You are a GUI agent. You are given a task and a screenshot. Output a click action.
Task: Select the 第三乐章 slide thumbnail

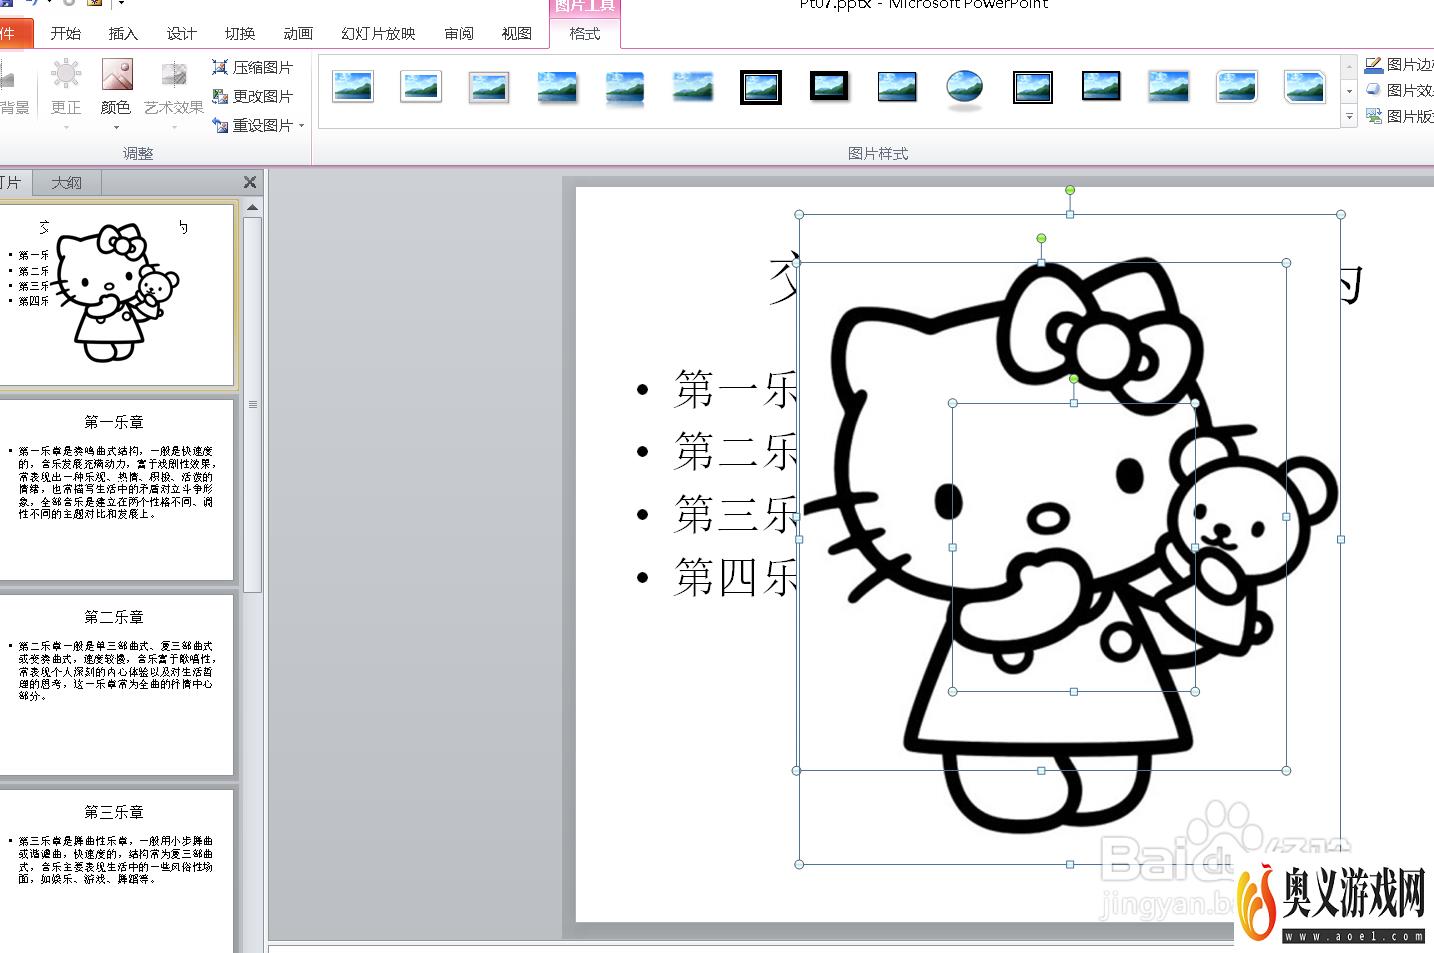[x=117, y=870]
